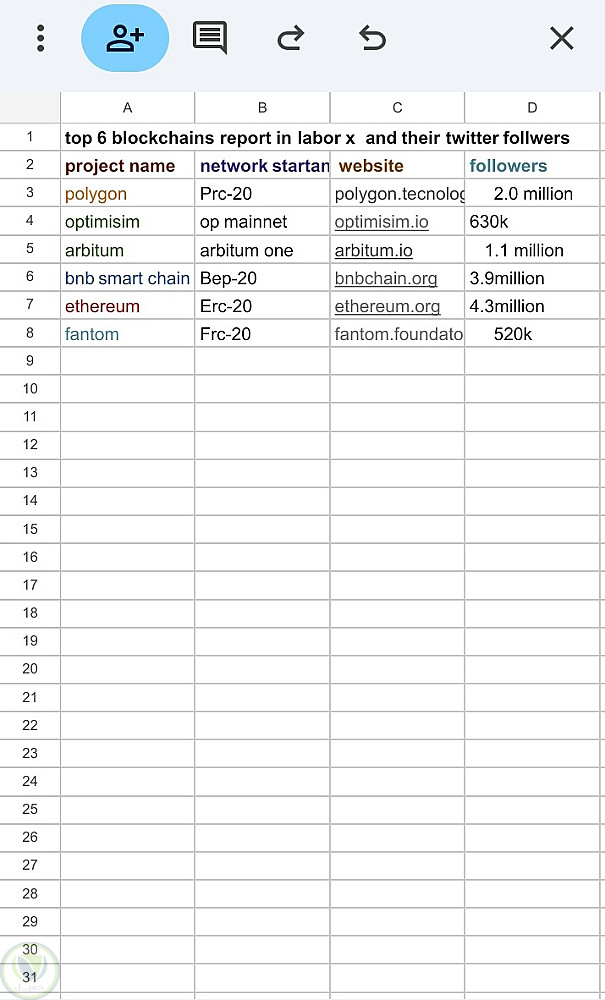605x1000 pixels.
Task: Close the sheet with the X icon
Action: [x=562, y=39]
